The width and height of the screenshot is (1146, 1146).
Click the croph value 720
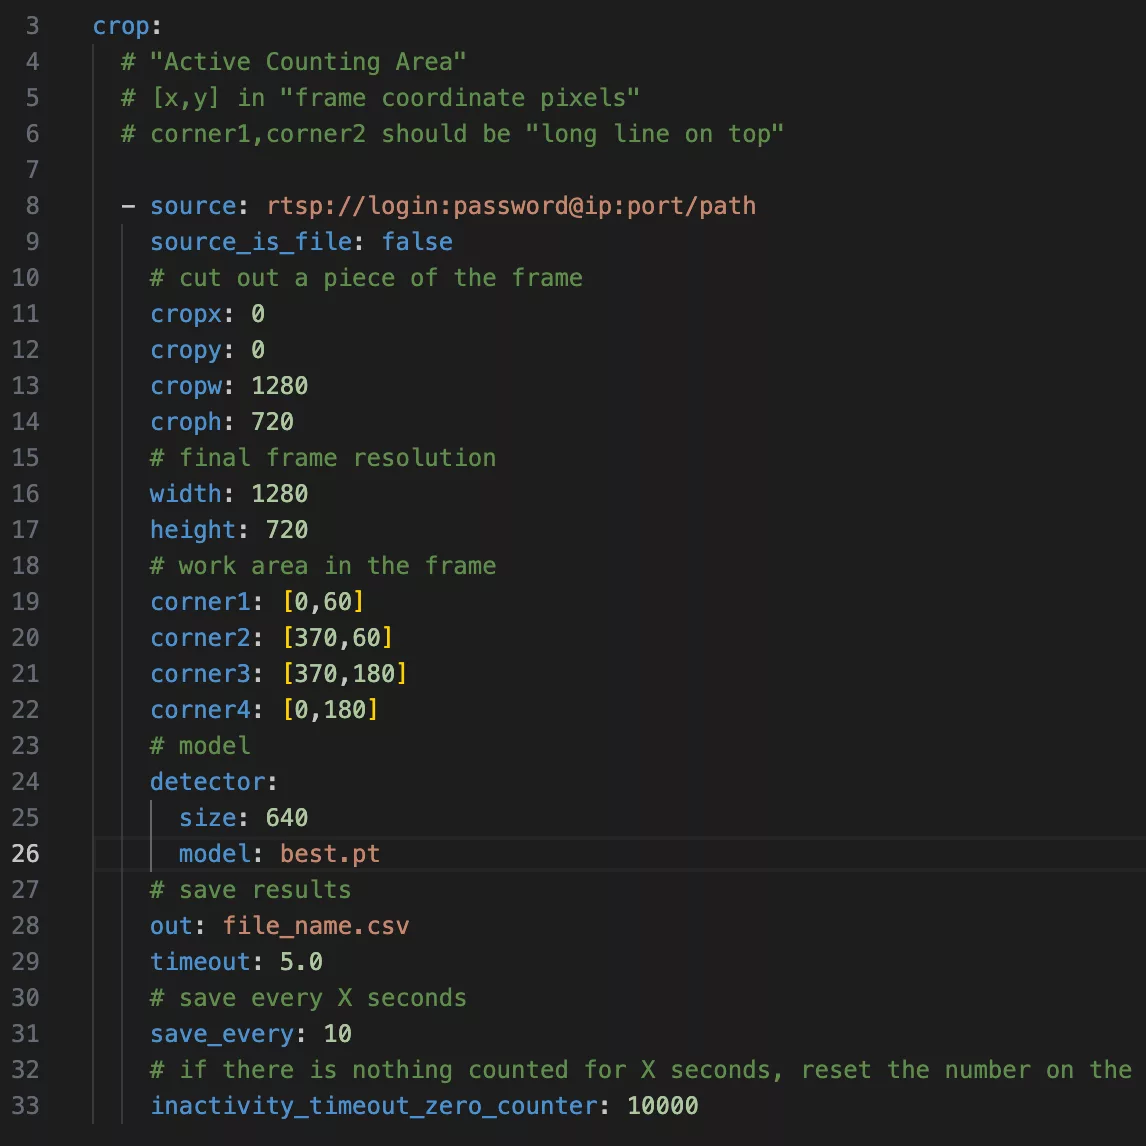click(x=272, y=422)
